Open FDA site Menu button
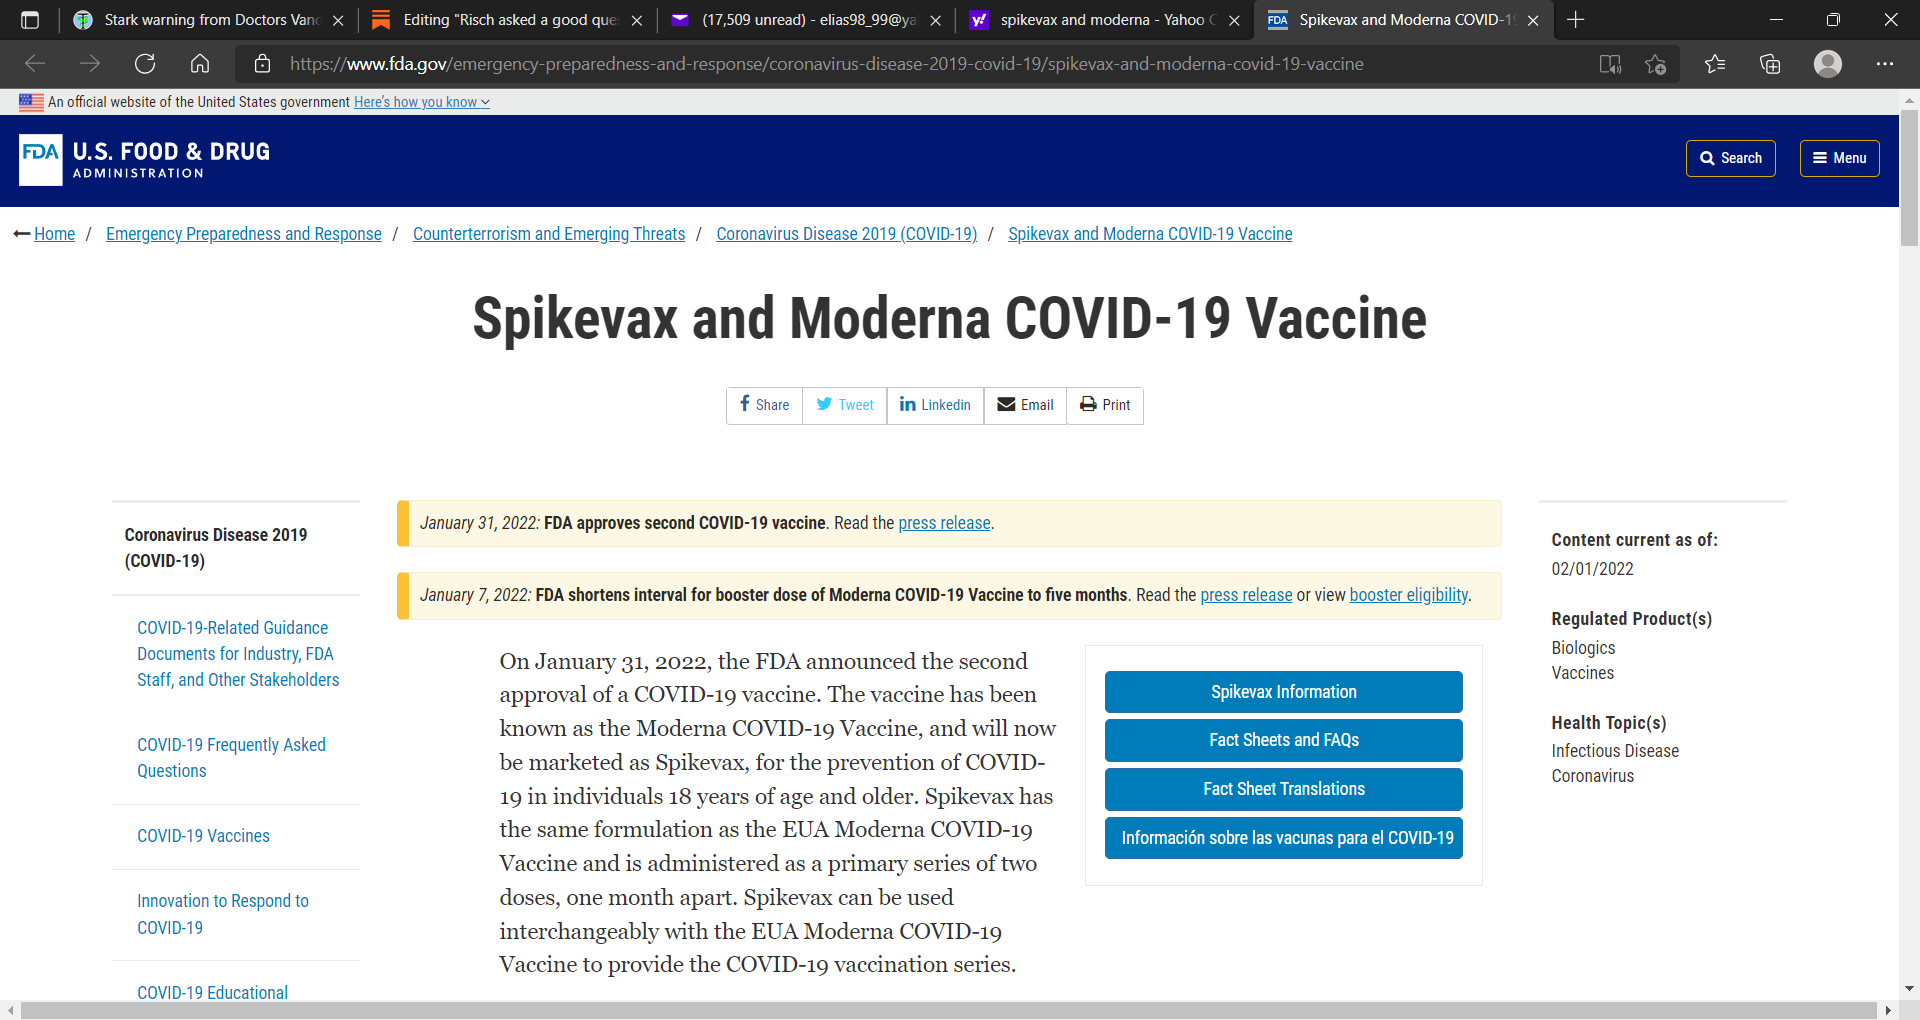This screenshot has width=1920, height=1020. click(x=1840, y=158)
